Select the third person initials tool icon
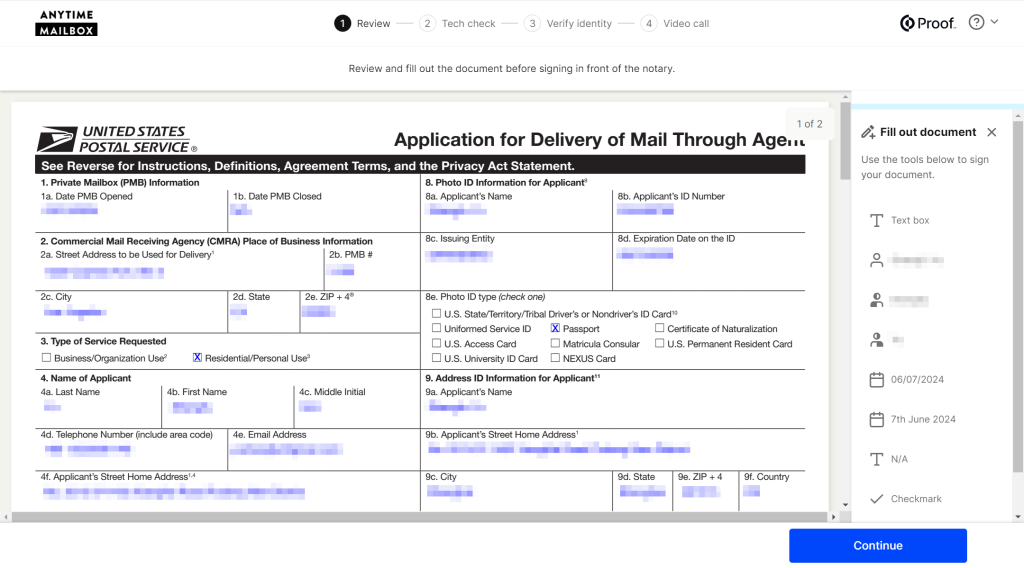Screen dimensions: 1024x568 click(876, 339)
